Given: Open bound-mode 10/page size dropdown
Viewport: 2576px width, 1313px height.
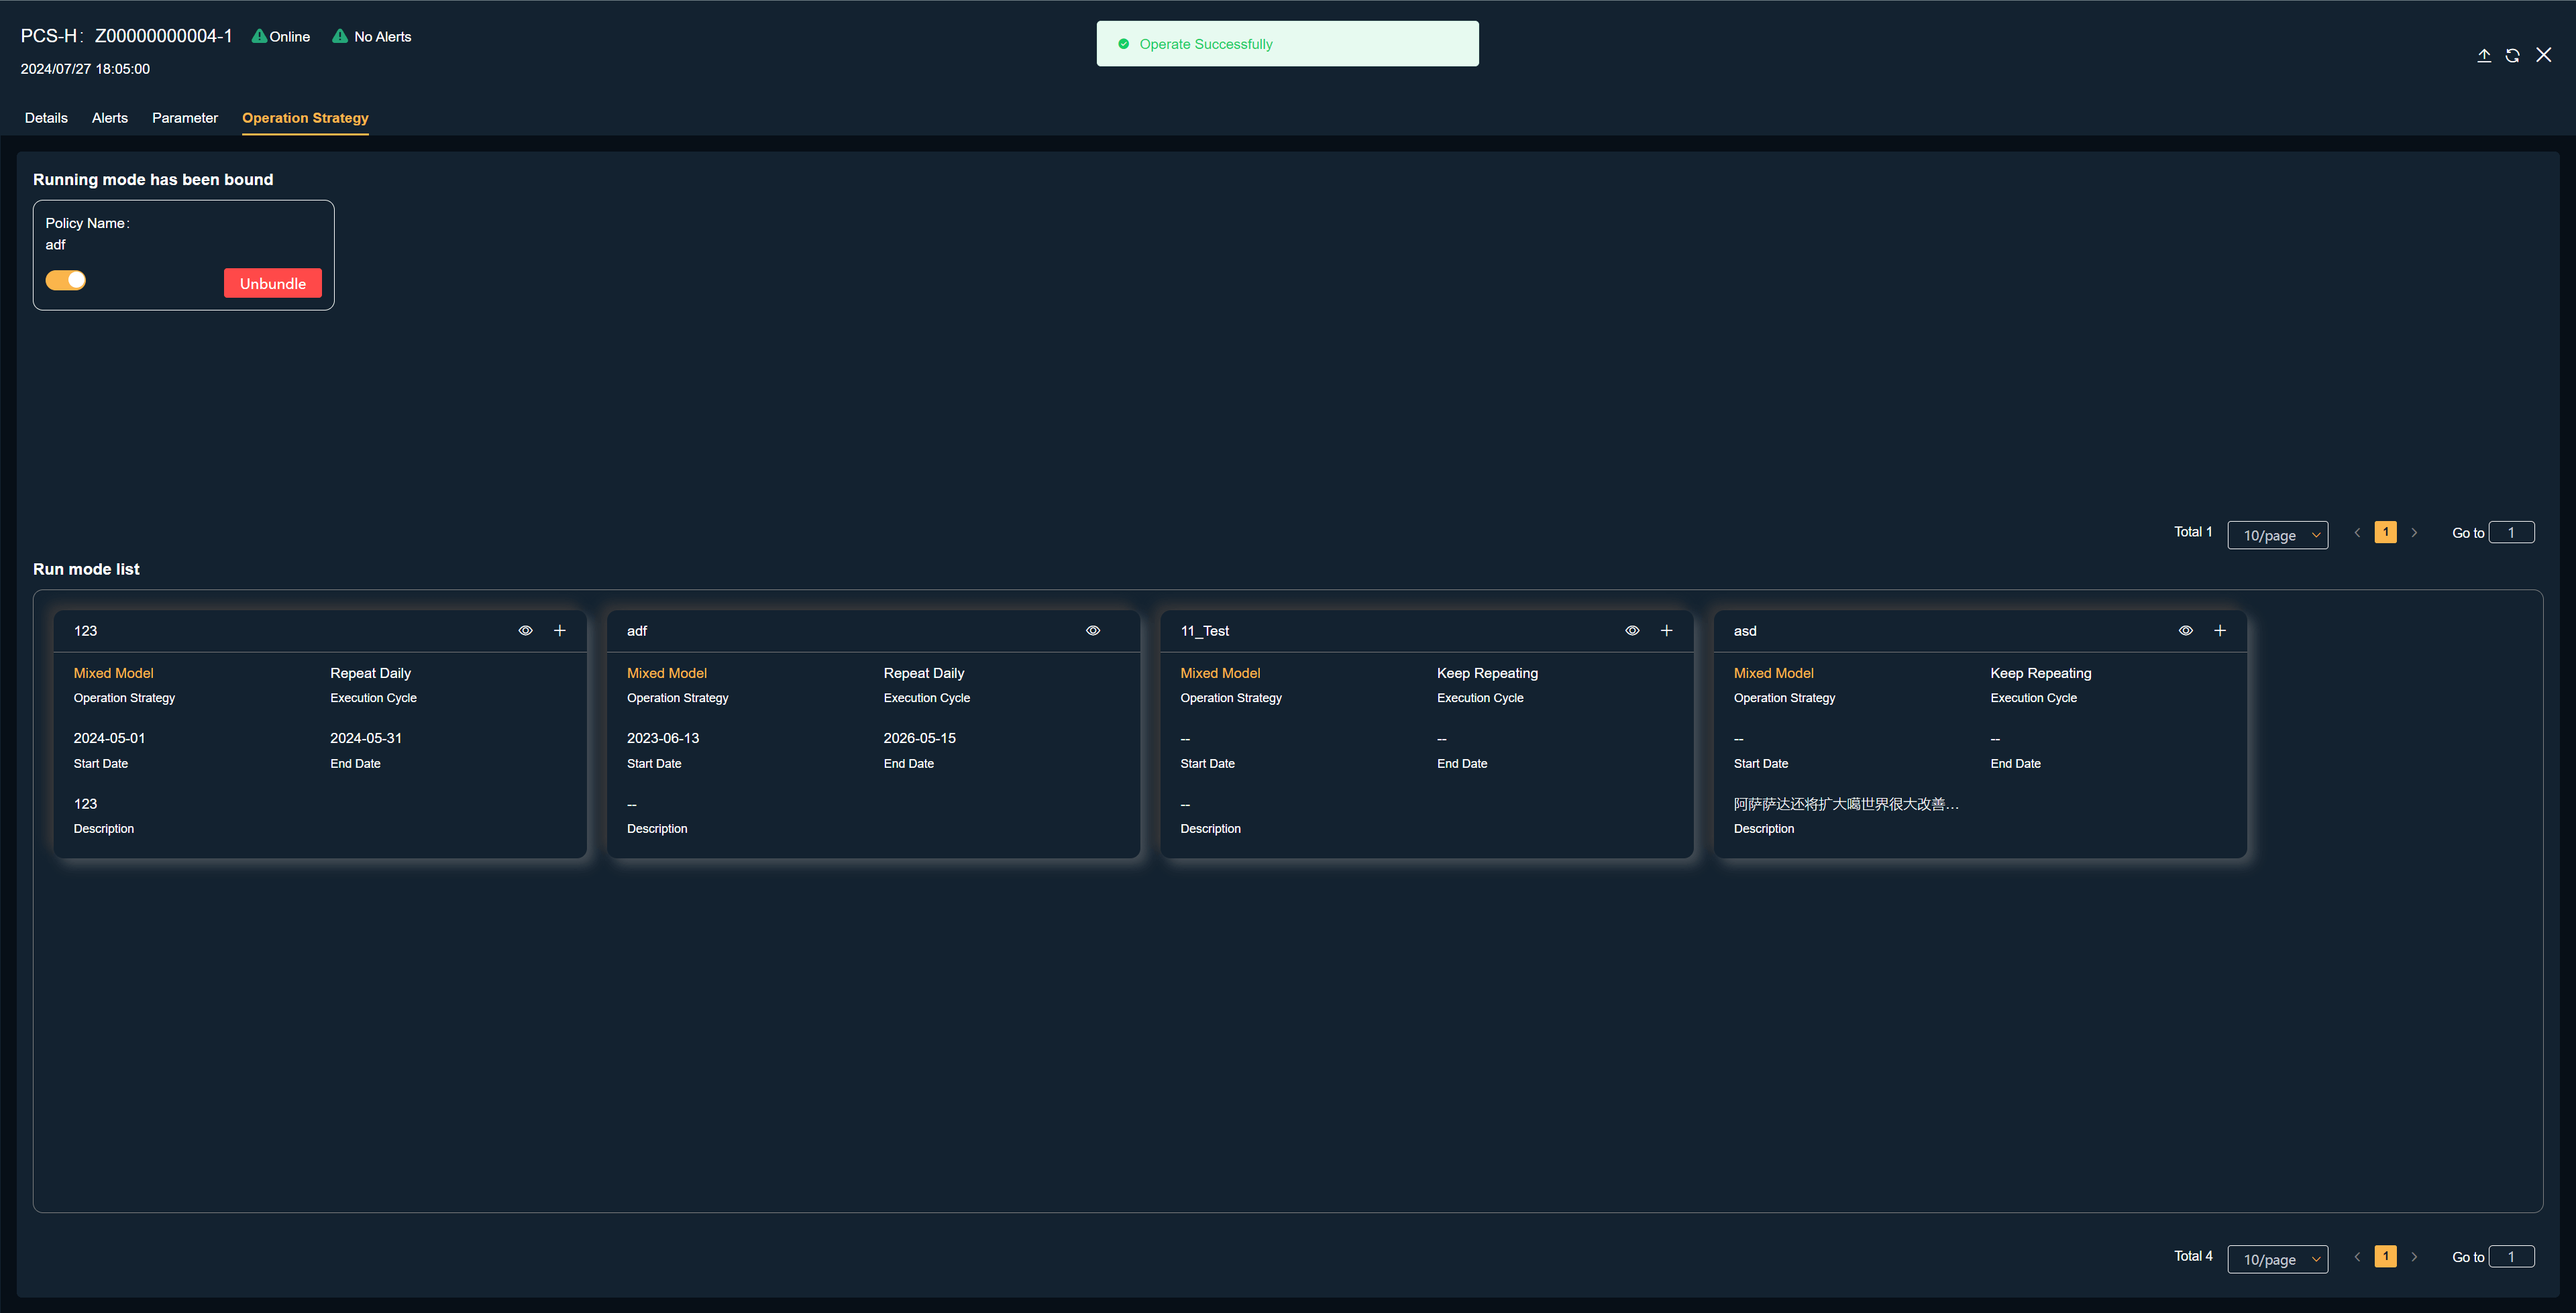Looking at the screenshot, I should click(2278, 535).
